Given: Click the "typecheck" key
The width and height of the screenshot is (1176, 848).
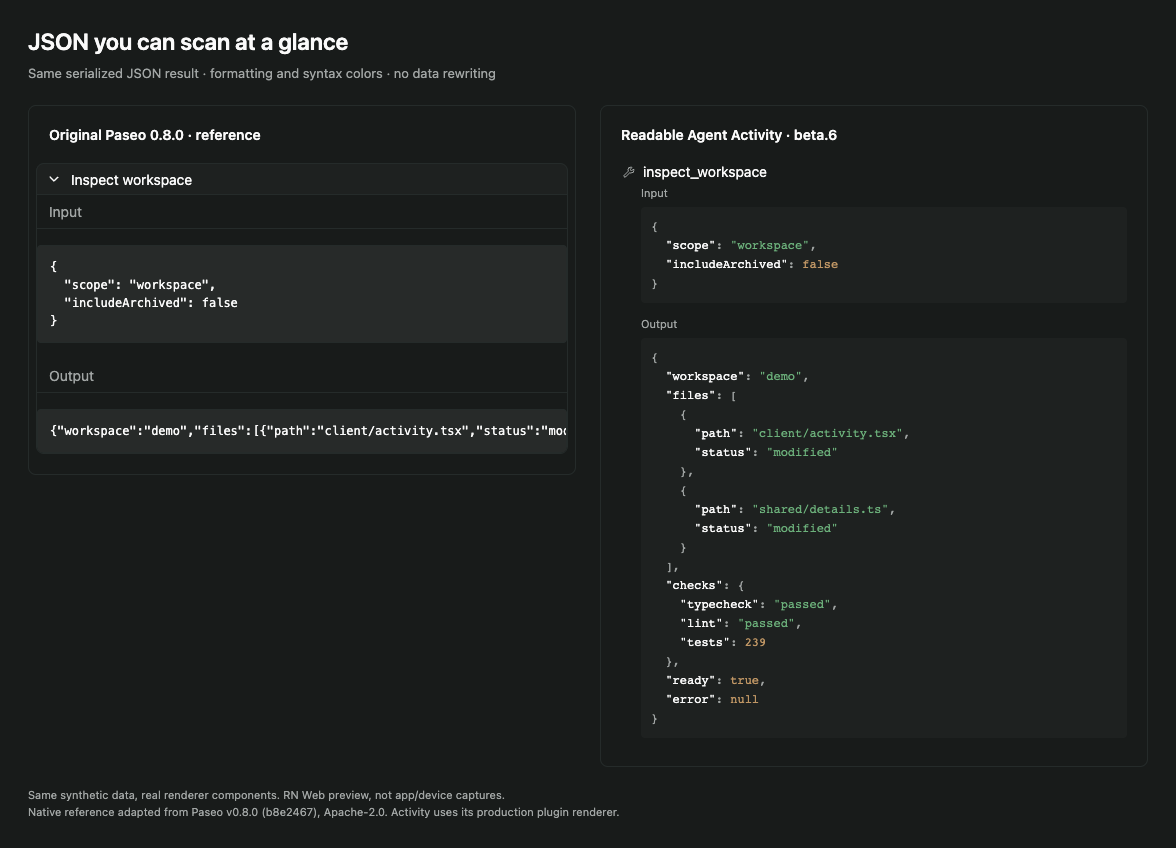Looking at the screenshot, I should coord(720,604).
